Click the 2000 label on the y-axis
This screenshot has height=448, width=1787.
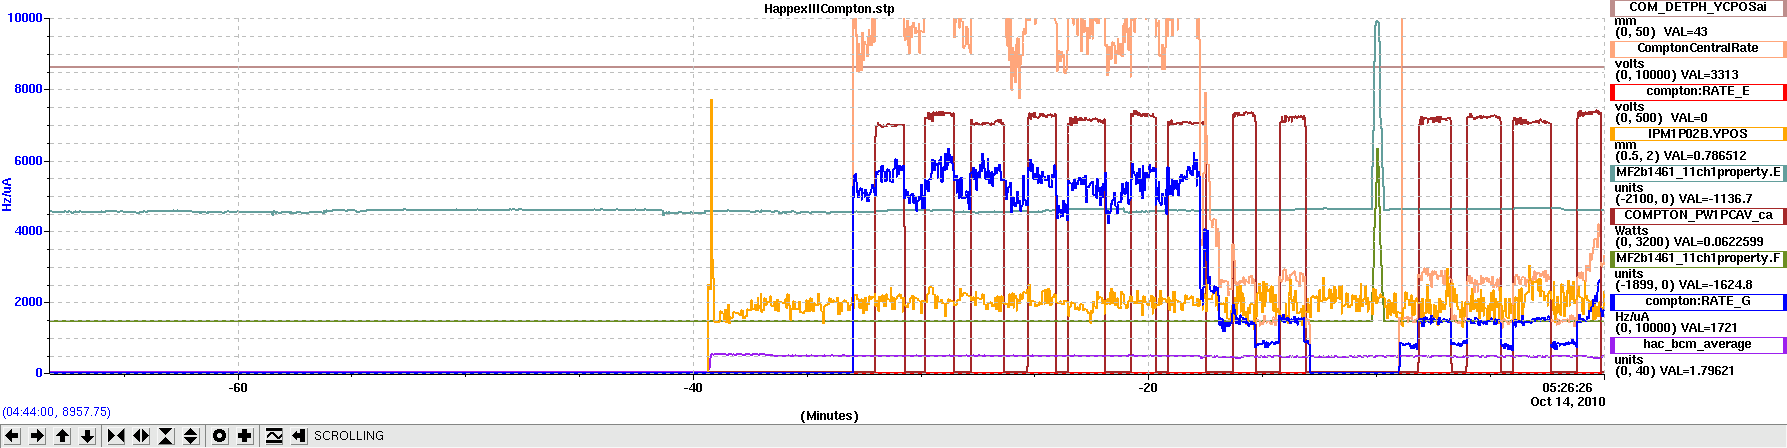tap(28, 302)
